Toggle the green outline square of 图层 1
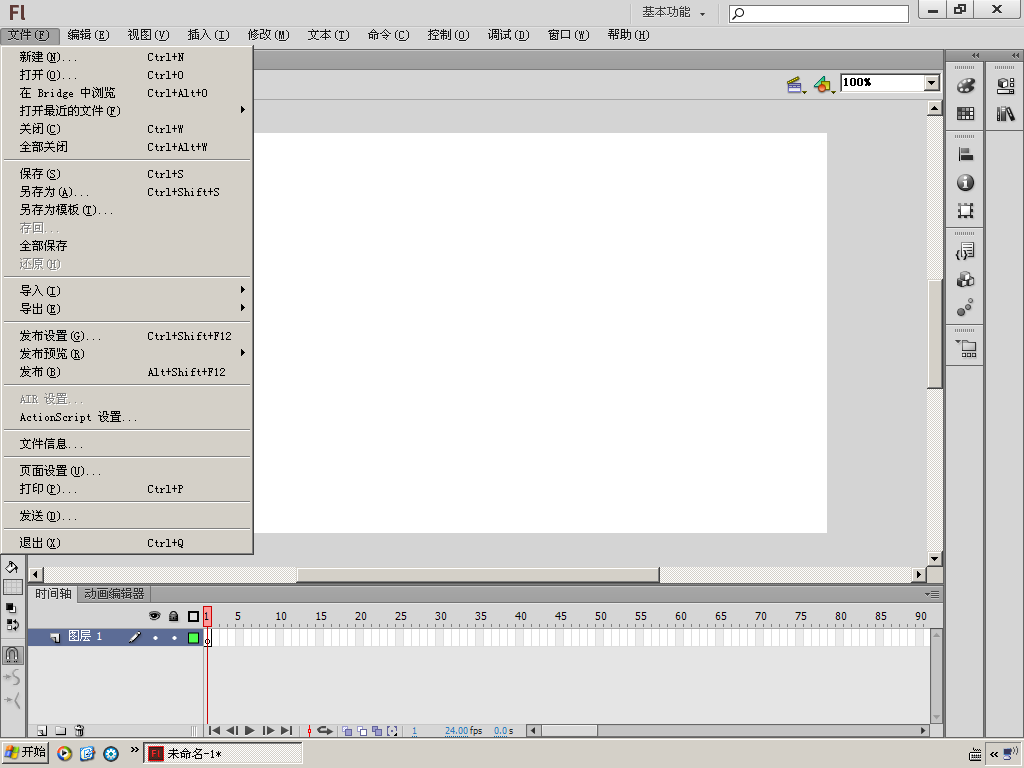Image resolution: width=1024 pixels, height=768 pixels. [x=193, y=637]
